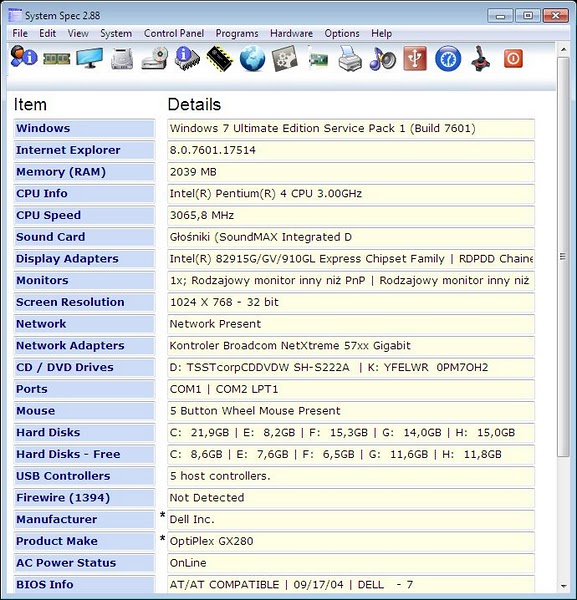Open the View menu
The width and height of the screenshot is (577, 600).
(x=78, y=33)
